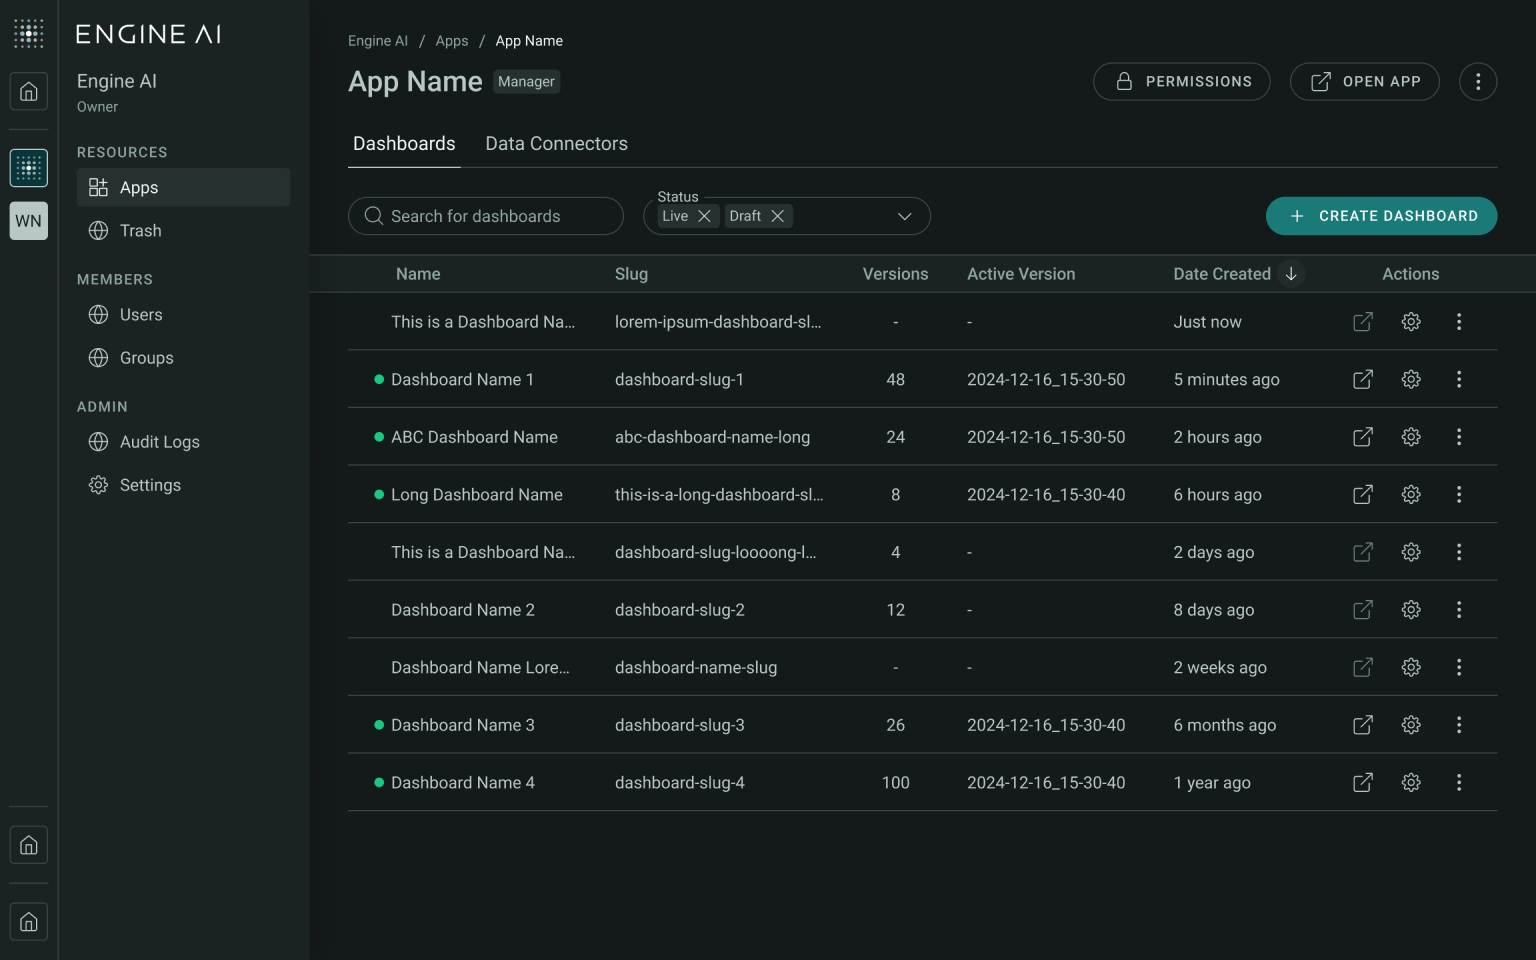
Task: Click the ENGINE AI wordmark logo
Action: click(x=149, y=34)
